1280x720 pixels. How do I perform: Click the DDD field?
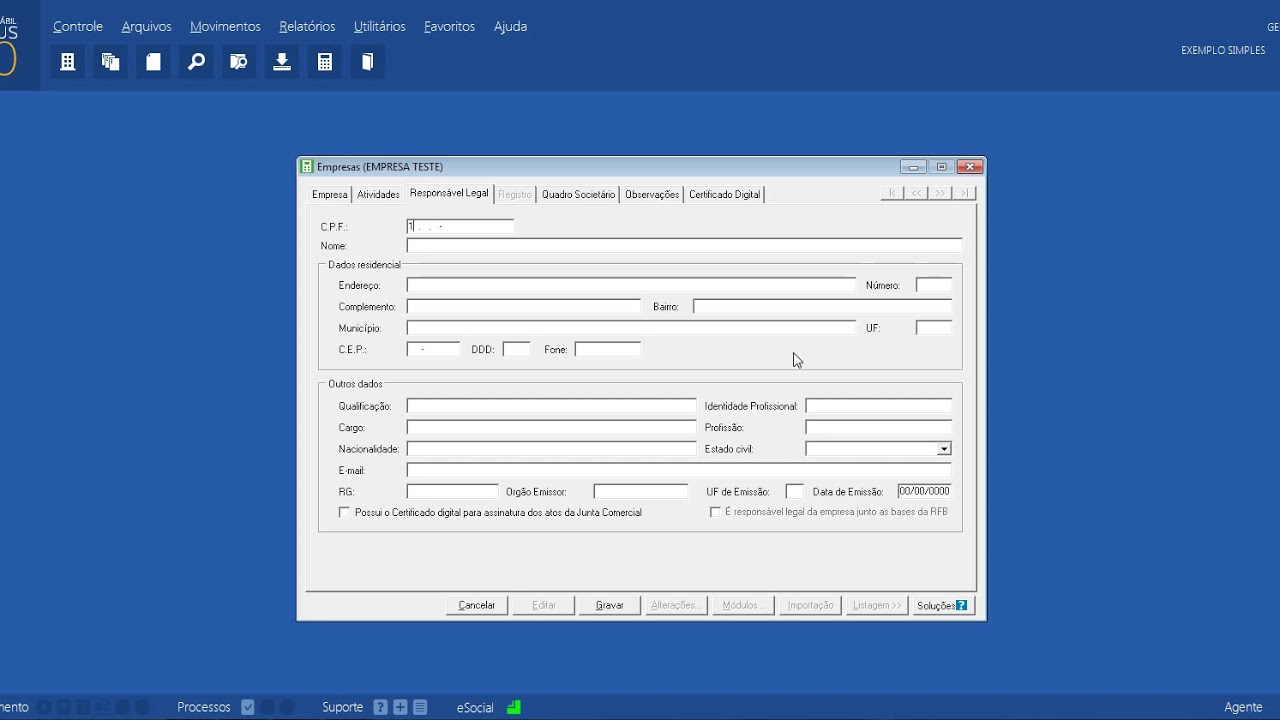pyautogui.click(x=516, y=349)
